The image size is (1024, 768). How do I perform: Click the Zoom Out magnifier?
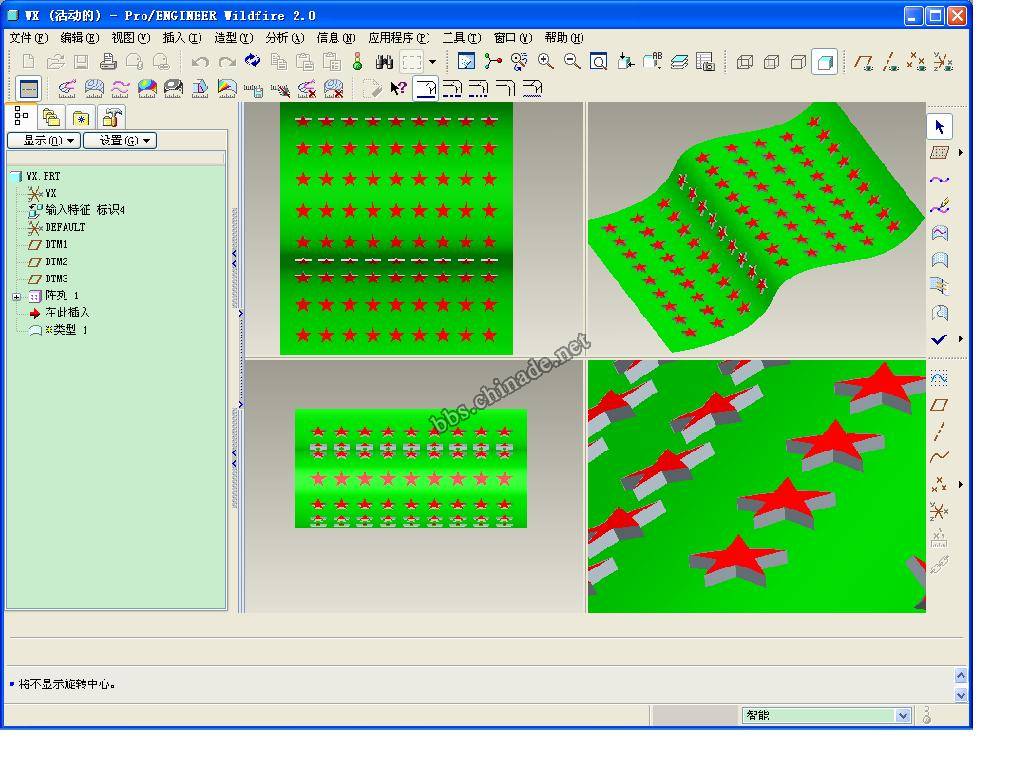click(572, 61)
